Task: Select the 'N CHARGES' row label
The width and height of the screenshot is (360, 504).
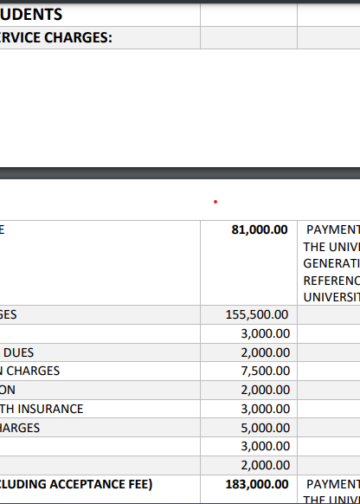Action: (30, 371)
